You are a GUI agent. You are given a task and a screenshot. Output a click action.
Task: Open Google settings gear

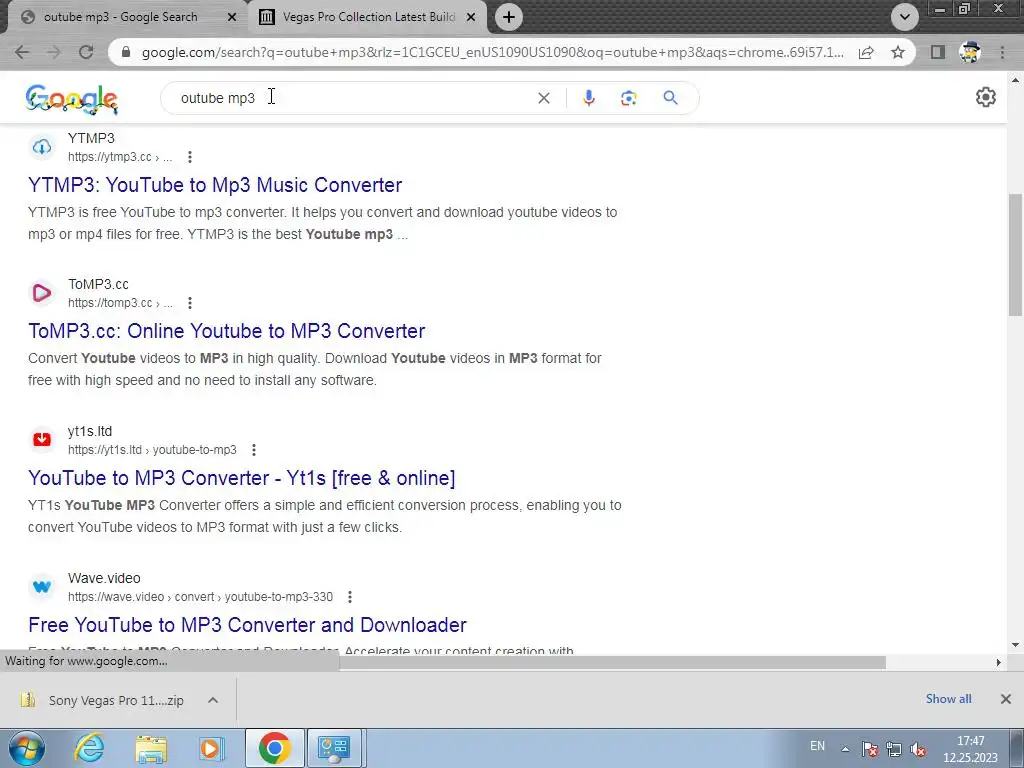(x=985, y=97)
